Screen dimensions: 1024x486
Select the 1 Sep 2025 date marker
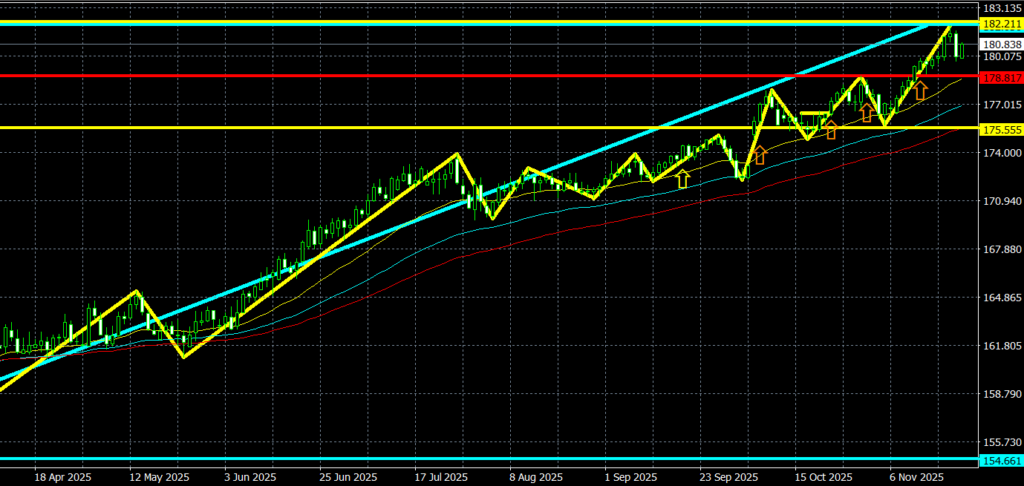pos(631,477)
